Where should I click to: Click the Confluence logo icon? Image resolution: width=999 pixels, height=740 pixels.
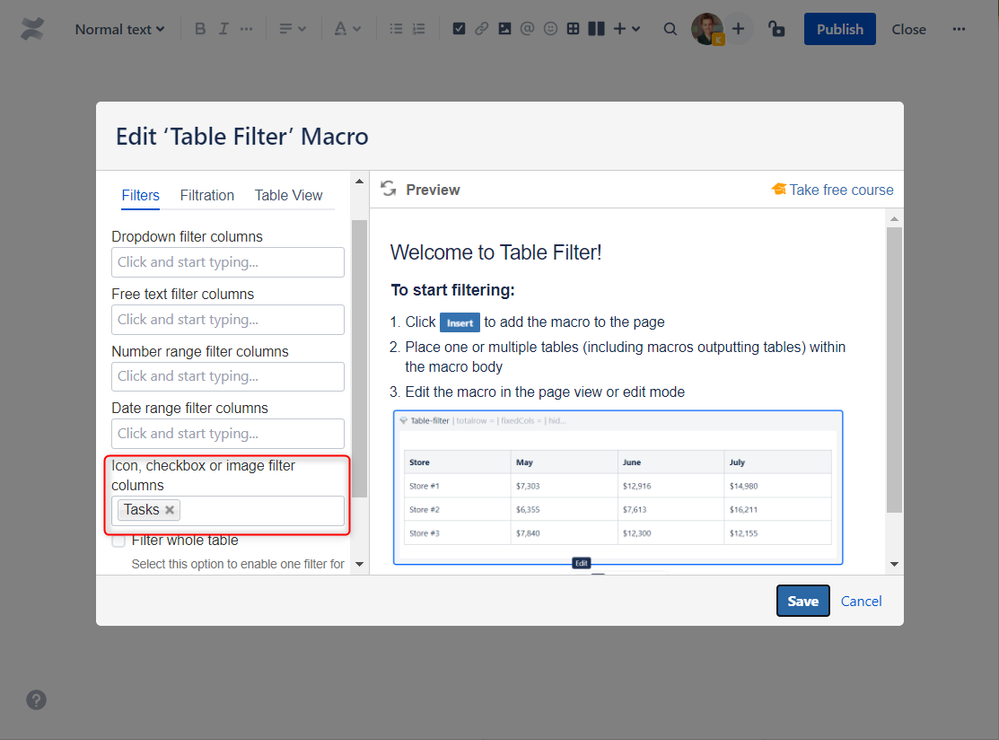click(32, 29)
